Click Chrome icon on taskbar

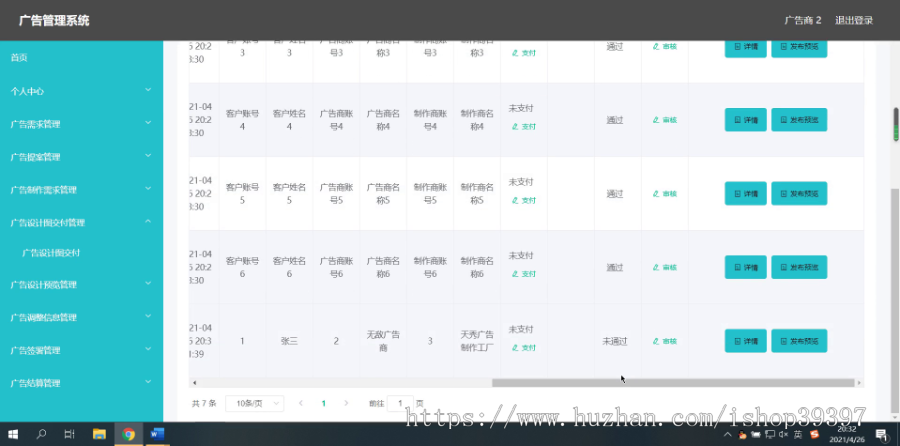coord(129,434)
